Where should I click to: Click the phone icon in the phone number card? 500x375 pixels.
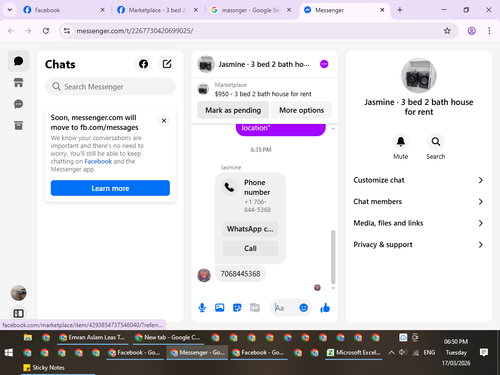coord(229,187)
